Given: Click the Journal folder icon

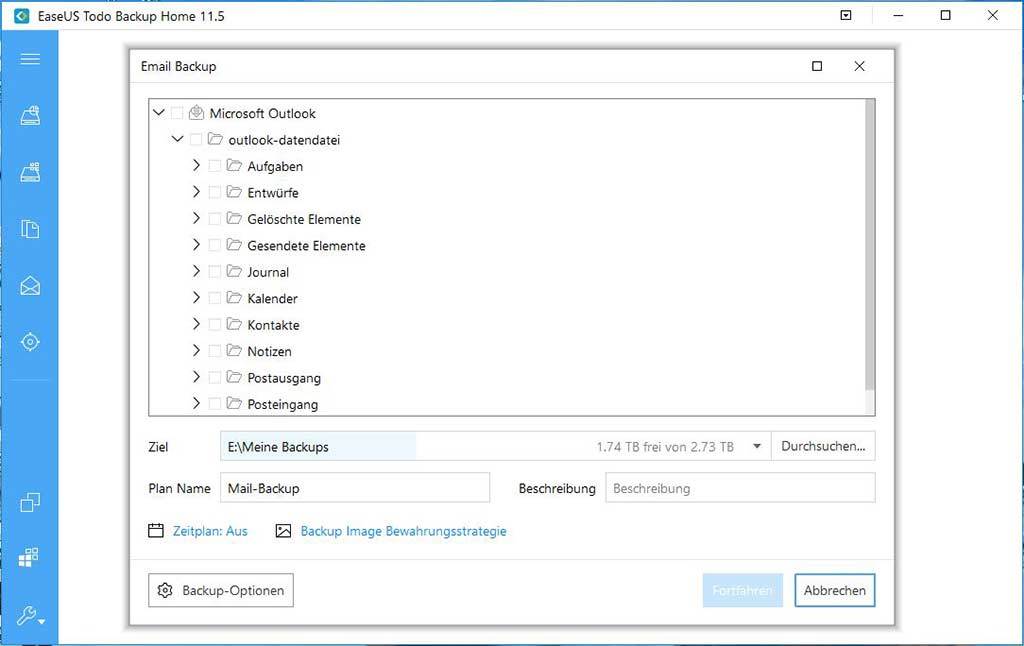Looking at the screenshot, I should (234, 271).
